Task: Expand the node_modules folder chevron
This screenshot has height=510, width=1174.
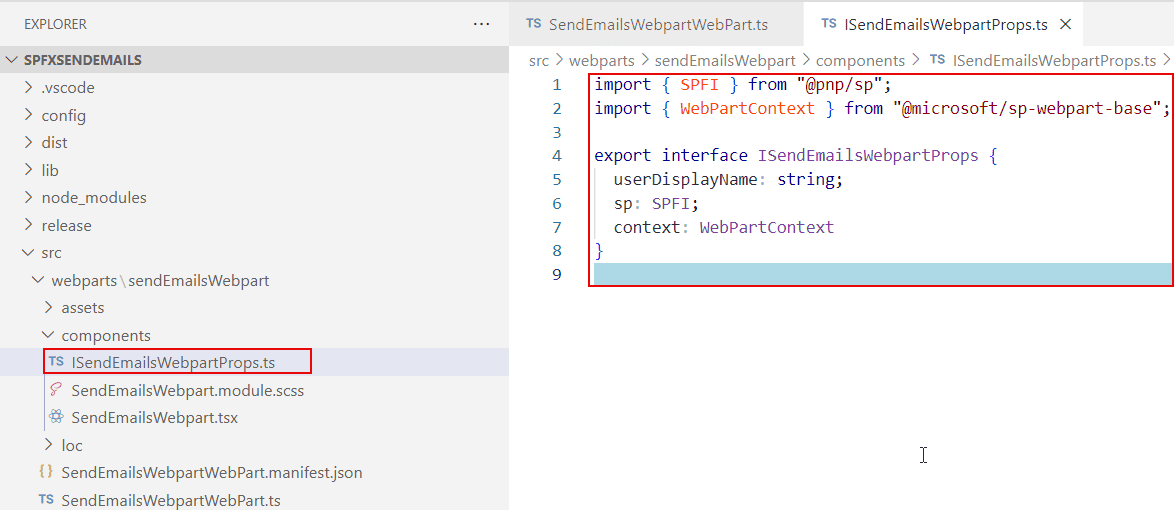Action: coord(28,198)
